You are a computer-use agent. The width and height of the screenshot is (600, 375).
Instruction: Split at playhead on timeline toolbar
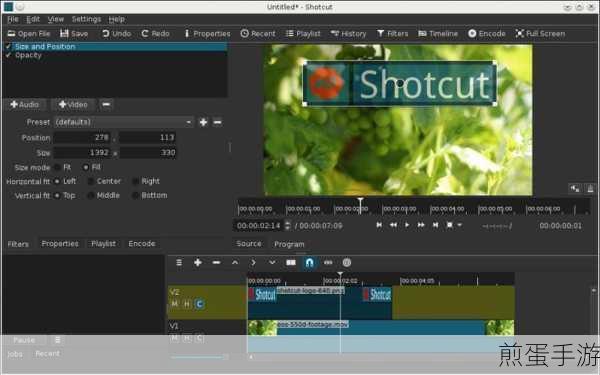click(x=291, y=262)
